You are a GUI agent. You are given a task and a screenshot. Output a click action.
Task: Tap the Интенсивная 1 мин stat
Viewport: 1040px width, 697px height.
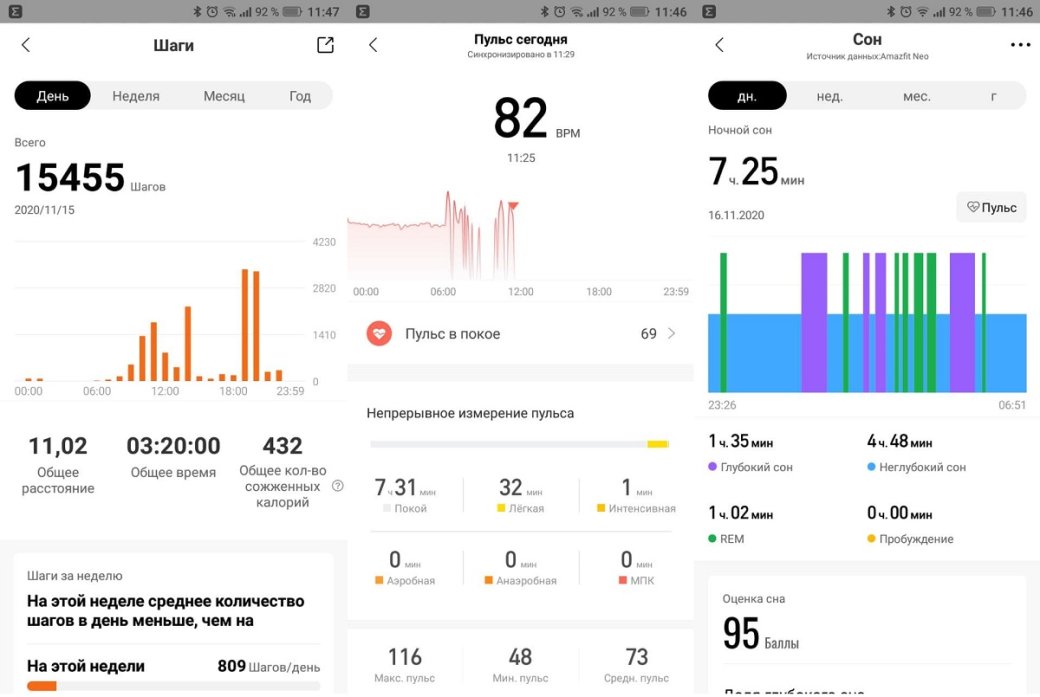pyautogui.click(x=636, y=495)
